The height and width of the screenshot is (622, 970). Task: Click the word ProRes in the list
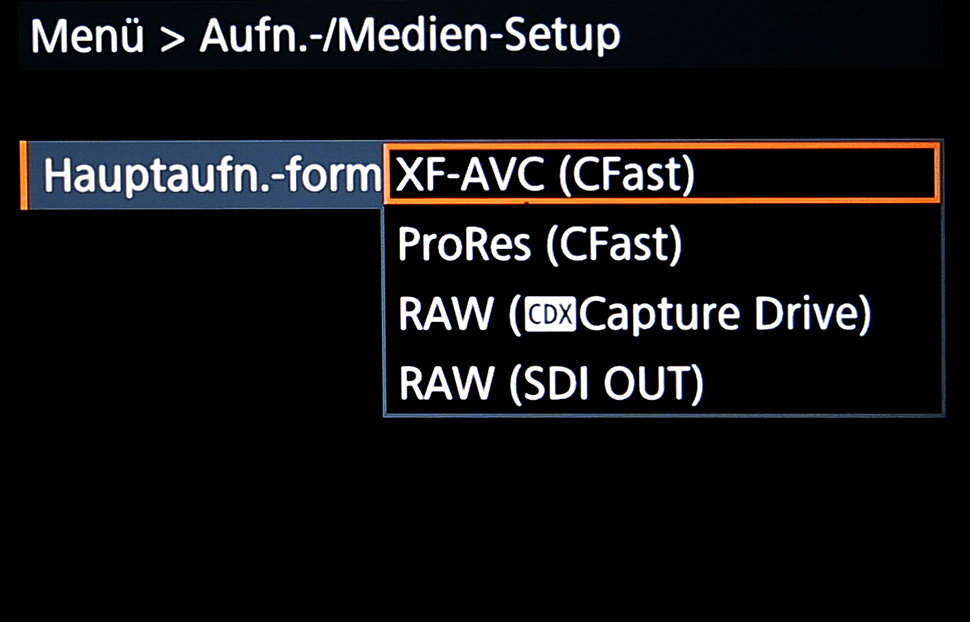tap(464, 244)
